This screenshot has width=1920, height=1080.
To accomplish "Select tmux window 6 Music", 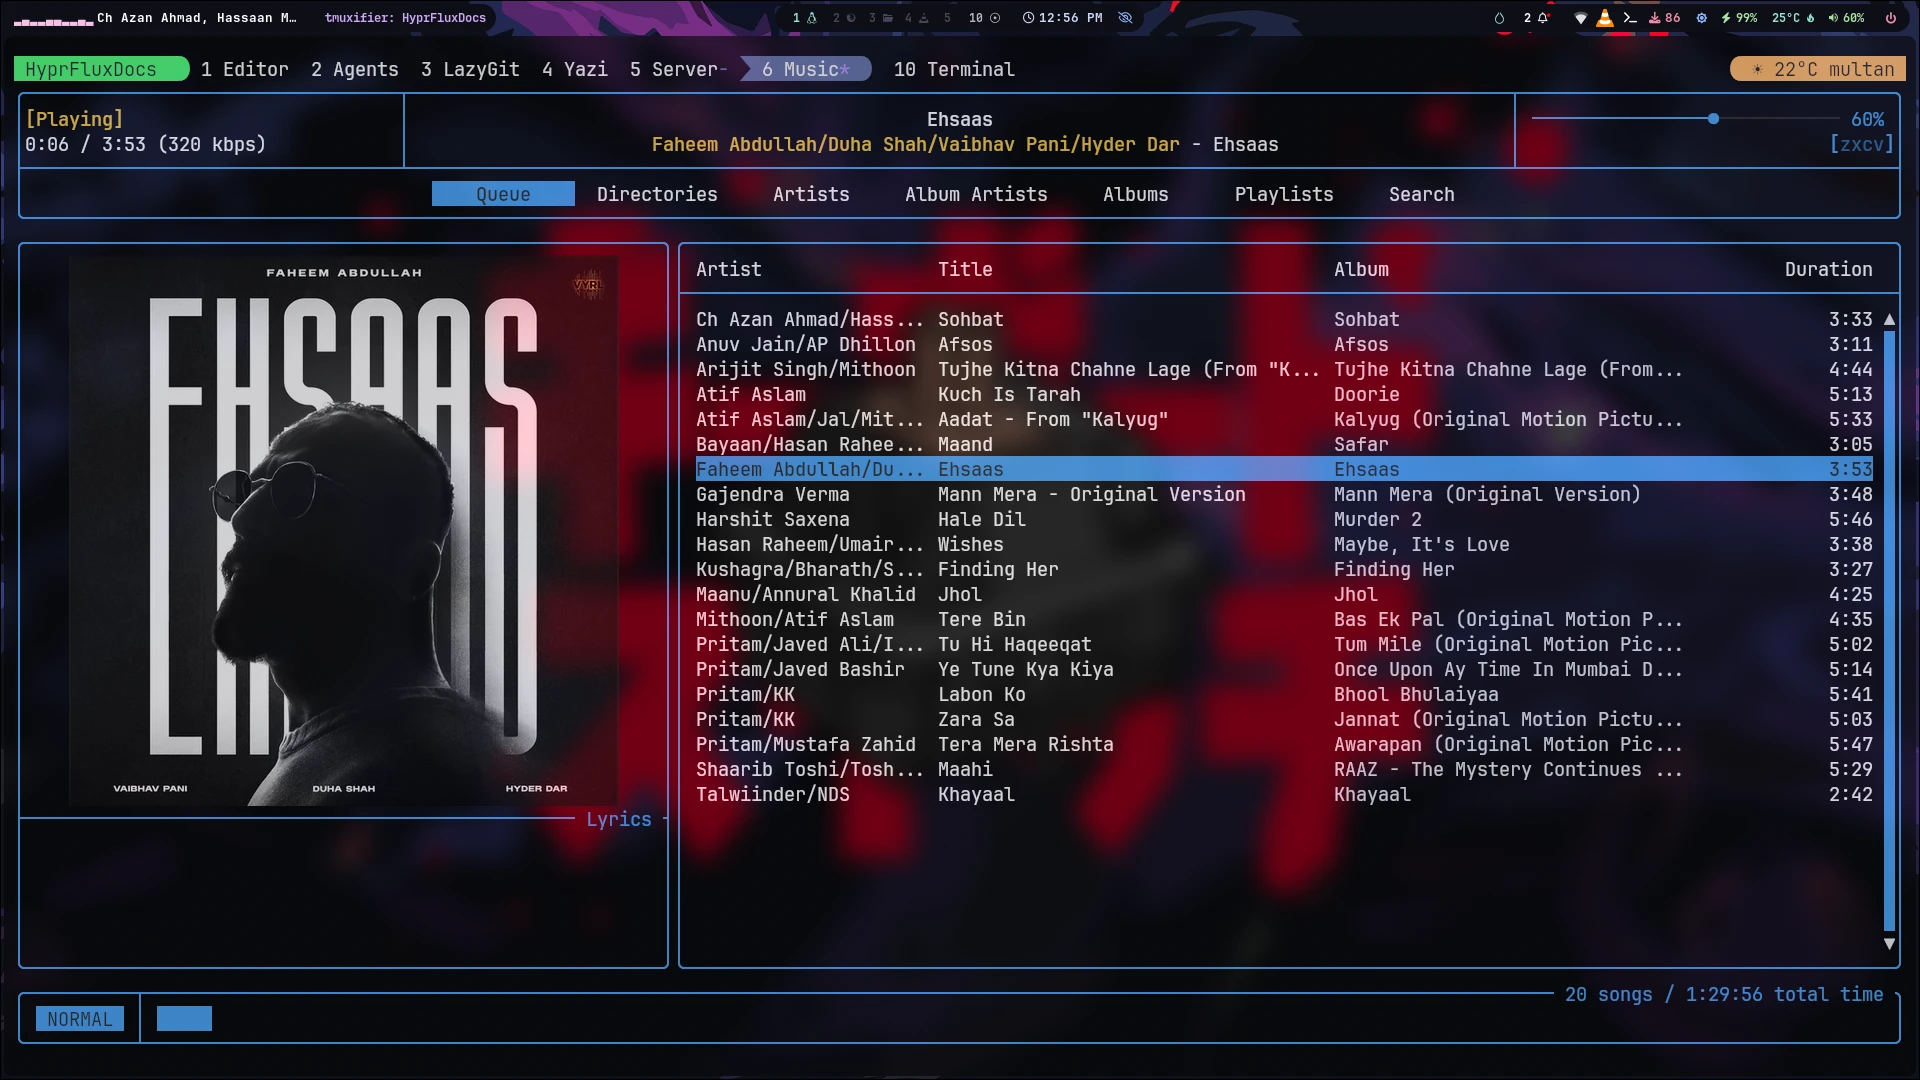I will 806,69.
